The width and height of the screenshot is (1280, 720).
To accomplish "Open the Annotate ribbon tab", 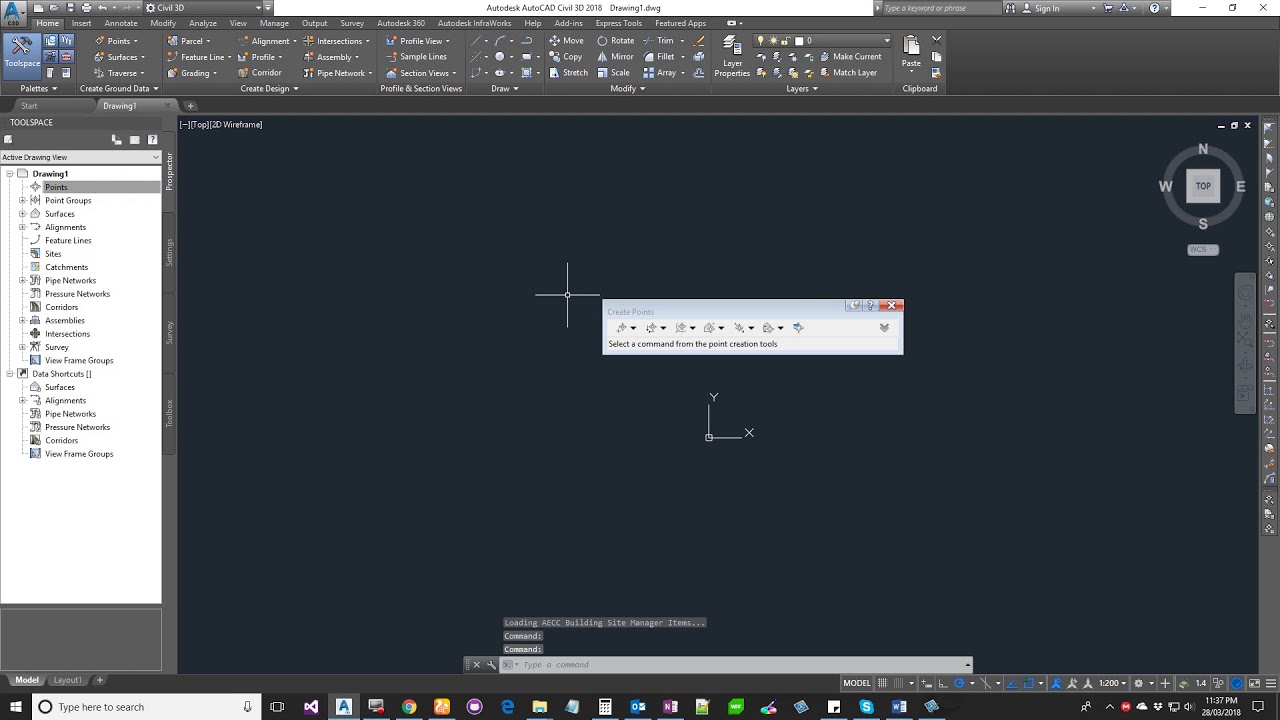I will tap(121, 23).
